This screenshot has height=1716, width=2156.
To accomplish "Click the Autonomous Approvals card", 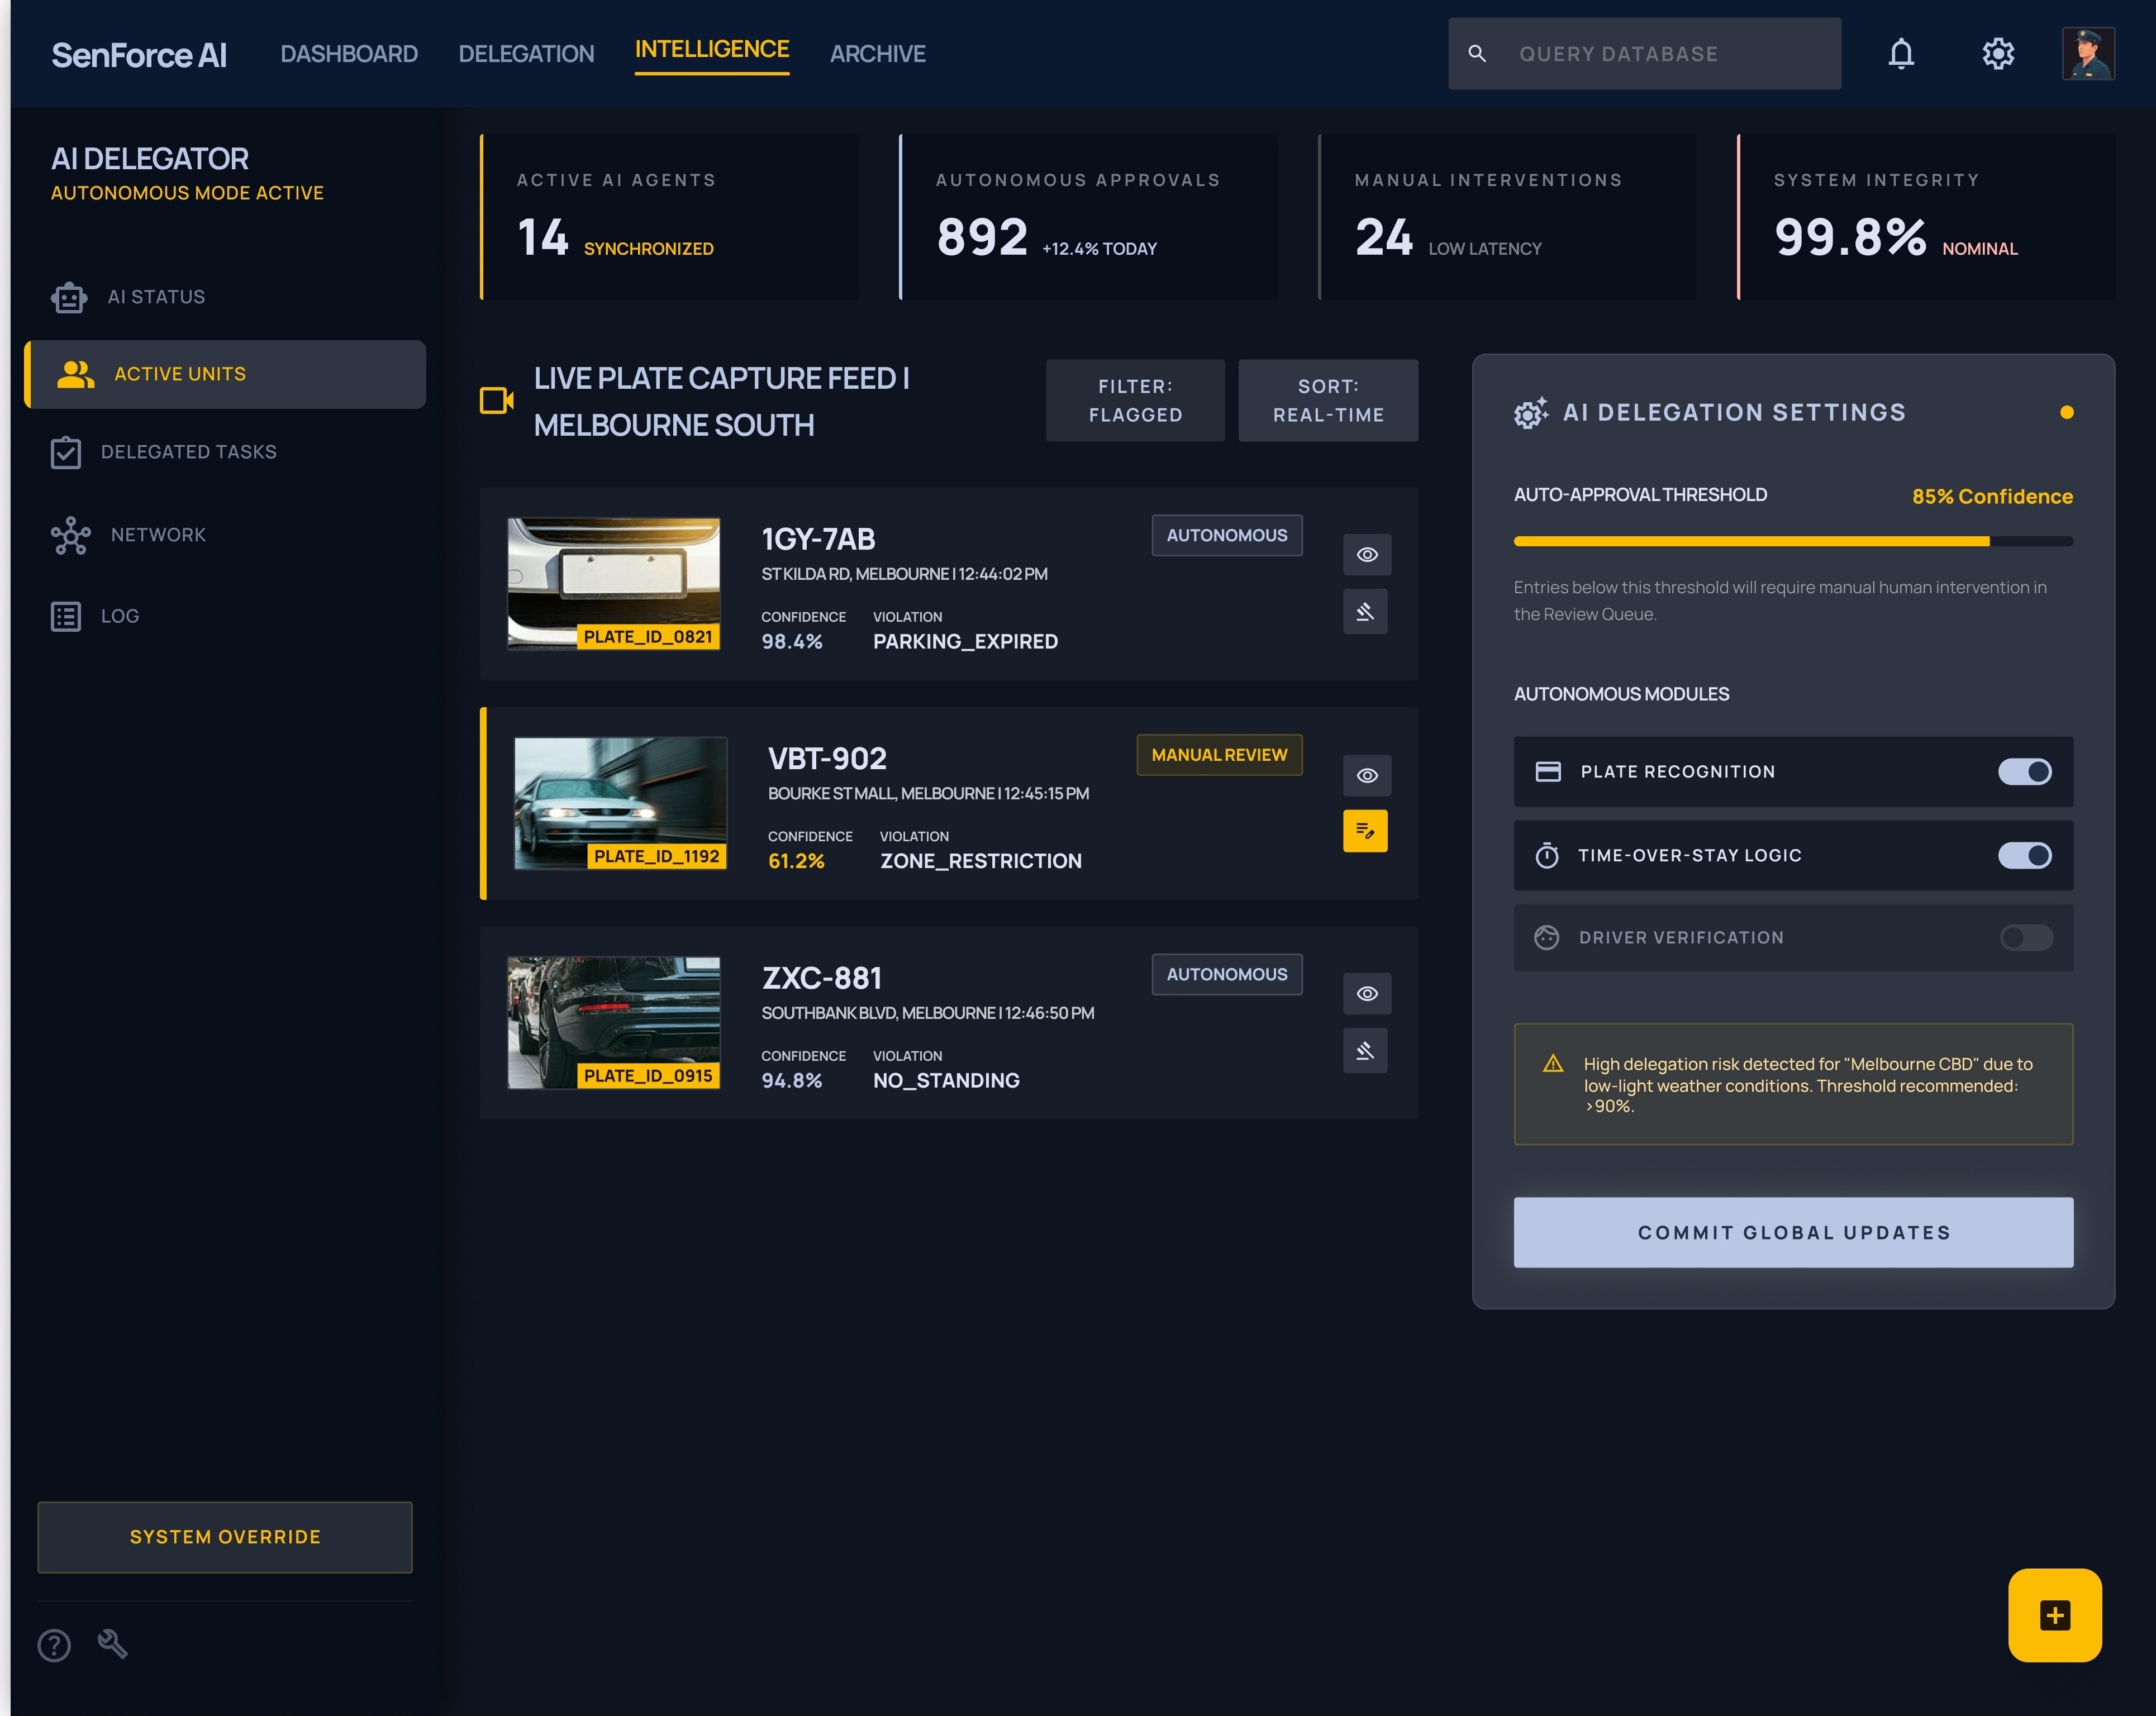I will click(x=1088, y=217).
